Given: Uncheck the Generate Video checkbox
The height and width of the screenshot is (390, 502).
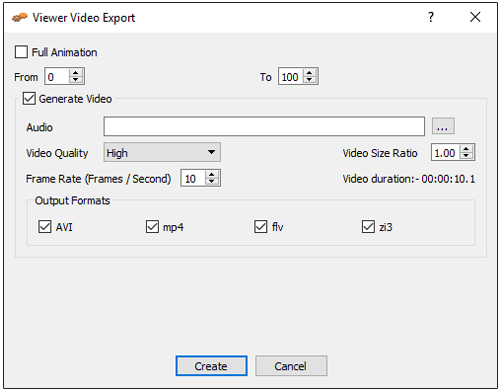Looking at the screenshot, I should click(29, 99).
